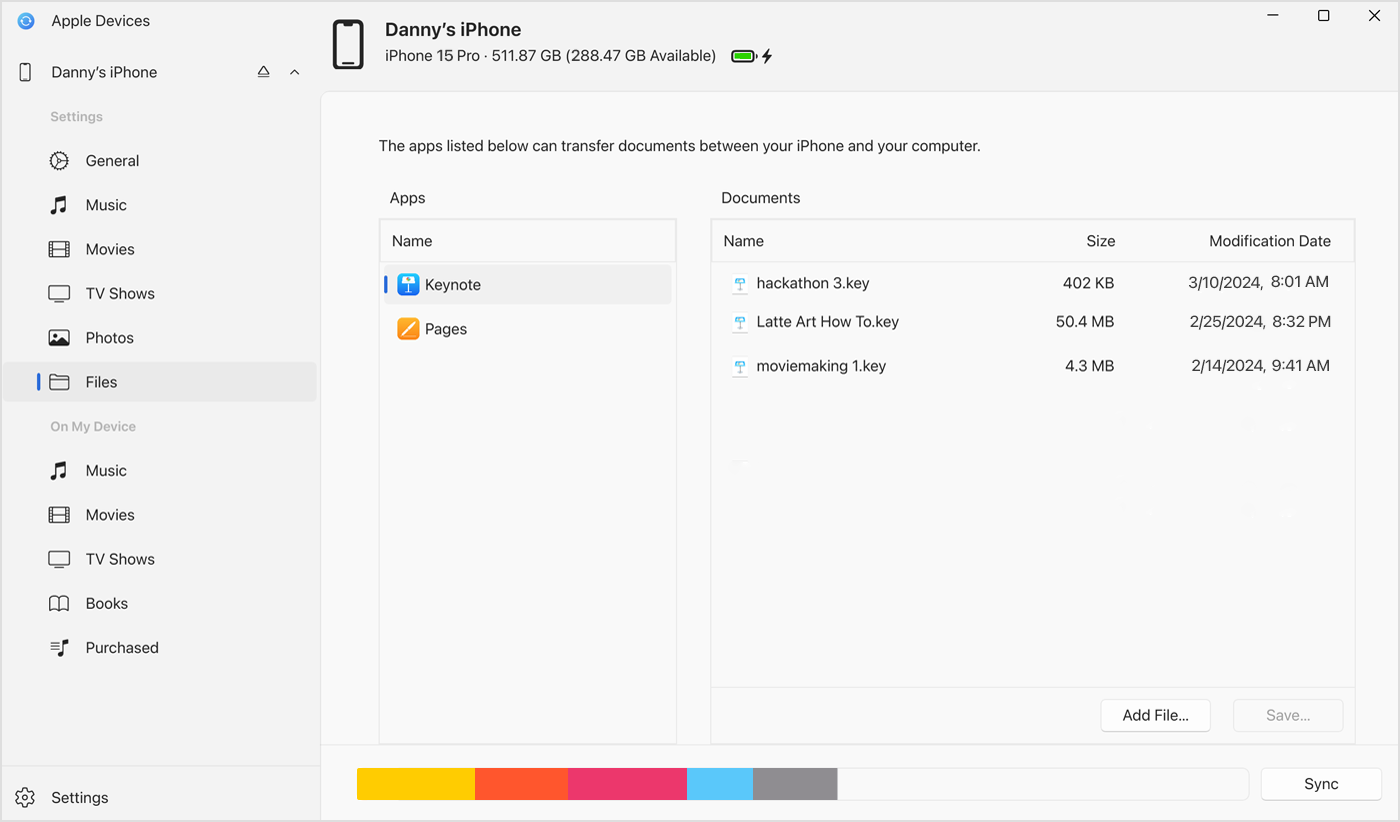The width and height of the screenshot is (1400, 822).
Task: Click the Add File button
Action: (x=1155, y=715)
